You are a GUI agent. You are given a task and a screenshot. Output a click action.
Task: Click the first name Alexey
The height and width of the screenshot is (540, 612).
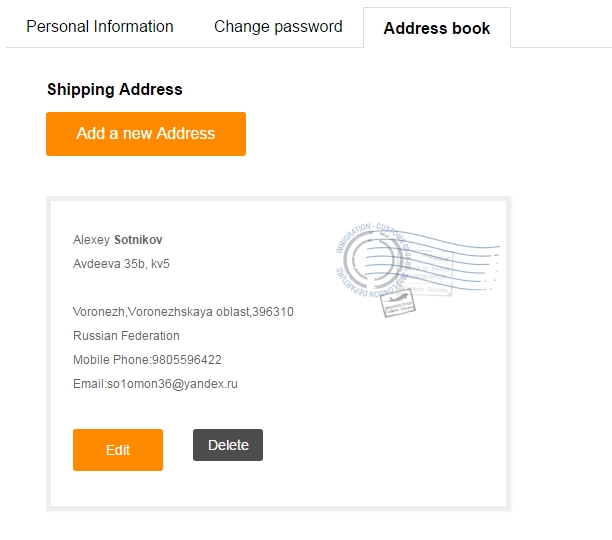click(92, 240)
